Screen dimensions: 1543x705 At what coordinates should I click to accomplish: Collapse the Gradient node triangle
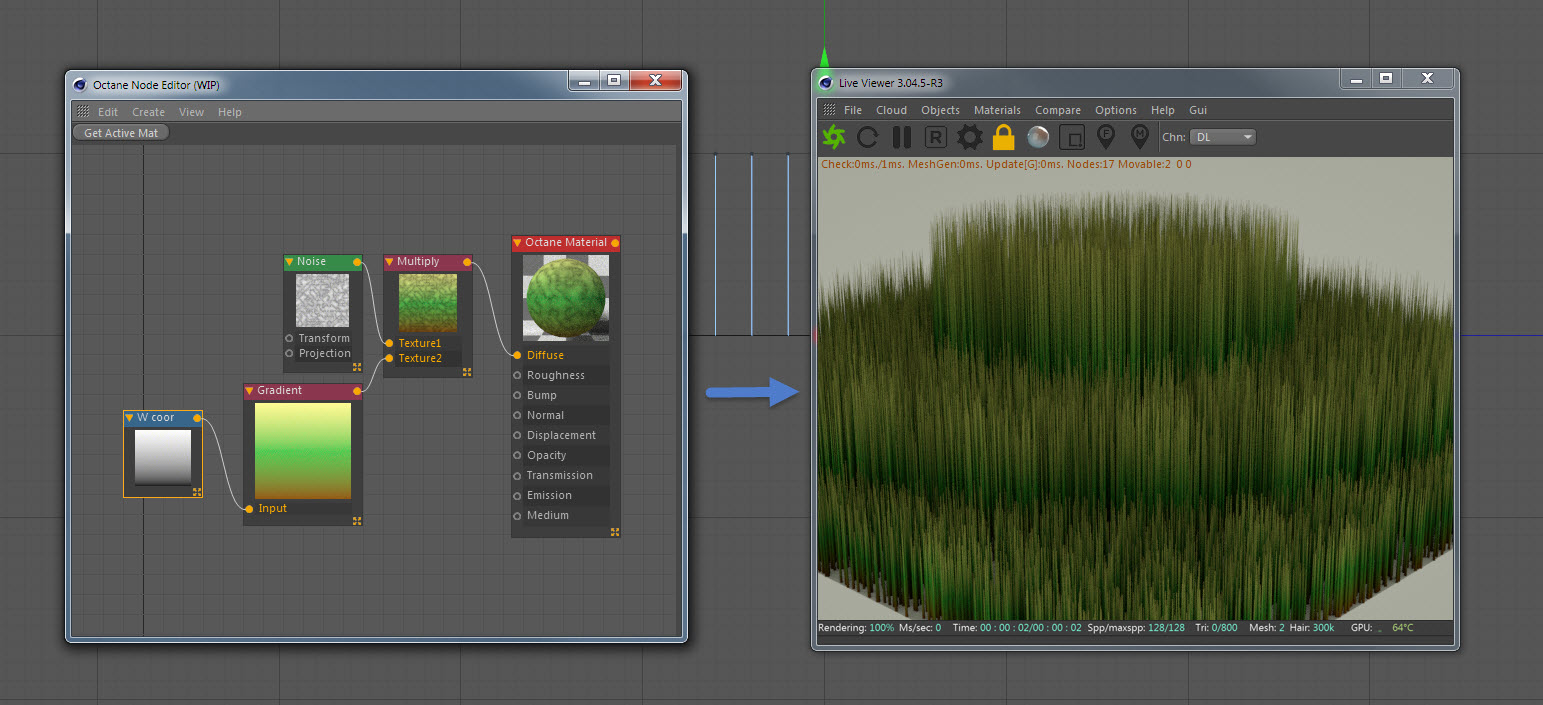[250, 391]
